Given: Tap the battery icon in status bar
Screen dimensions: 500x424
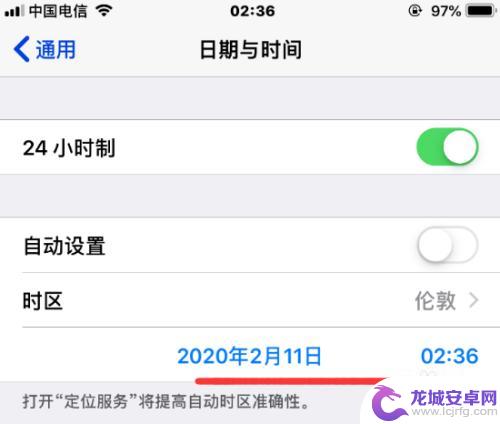Looking at the screenshot, I should [x=481, y=11].
